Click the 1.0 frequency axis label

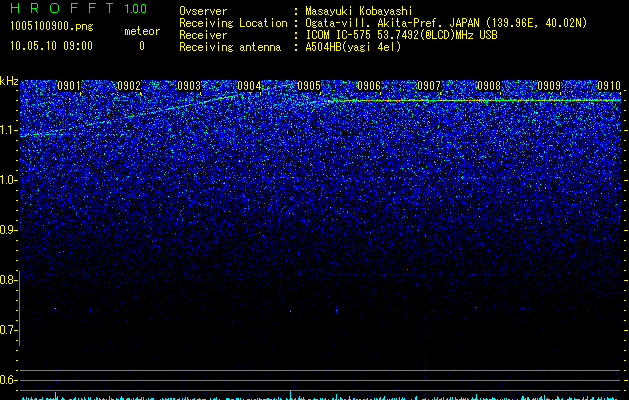click(x=7, y=180)
